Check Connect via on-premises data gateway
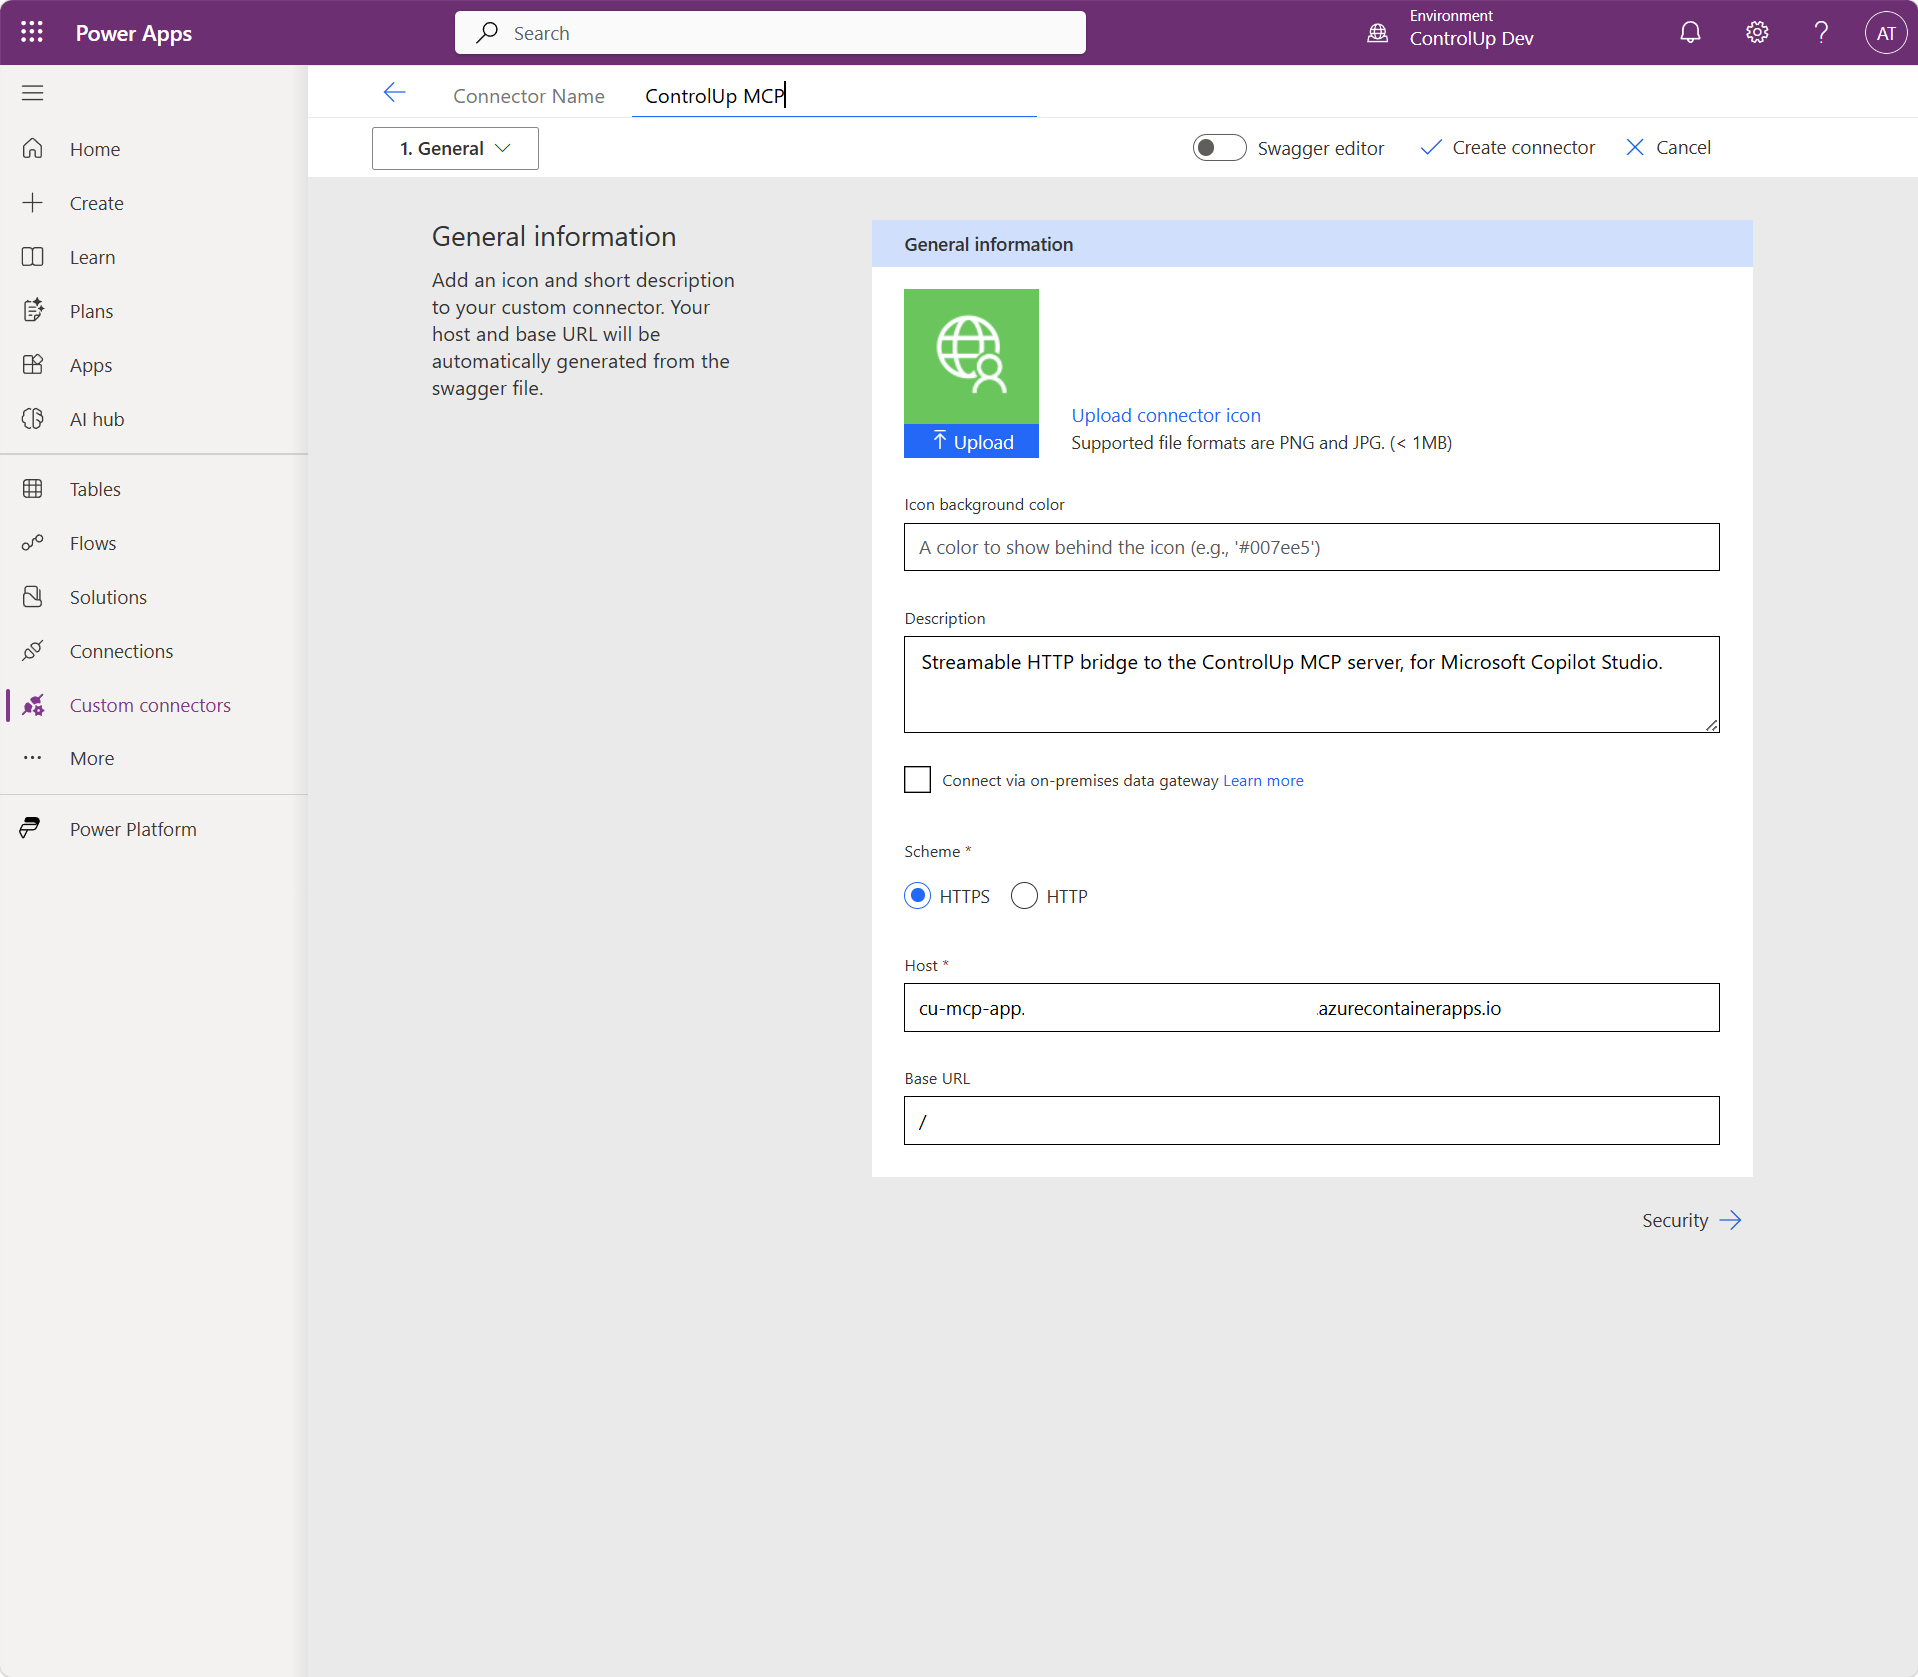This screenshot has width=1918, height=1677. coord(917,780)
